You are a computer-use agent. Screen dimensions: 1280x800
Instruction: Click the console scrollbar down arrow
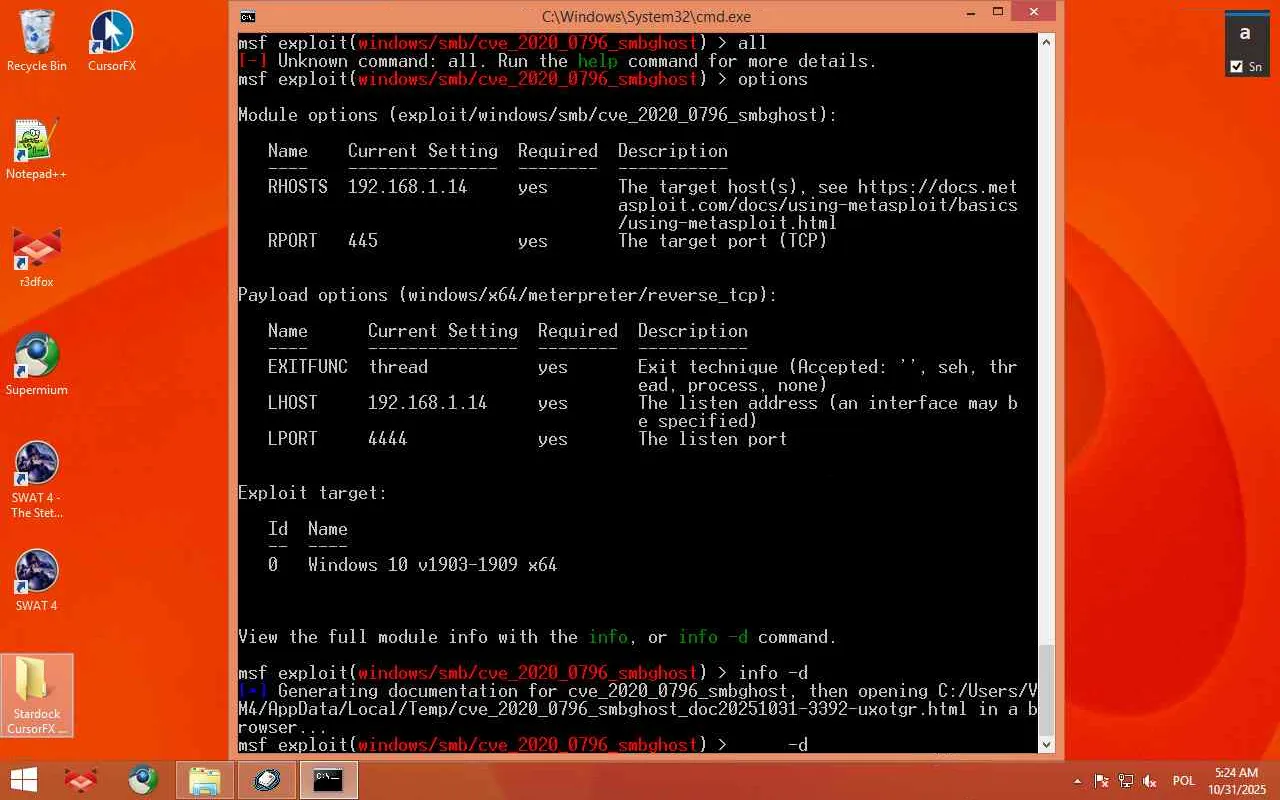(x=1047, y=744)
